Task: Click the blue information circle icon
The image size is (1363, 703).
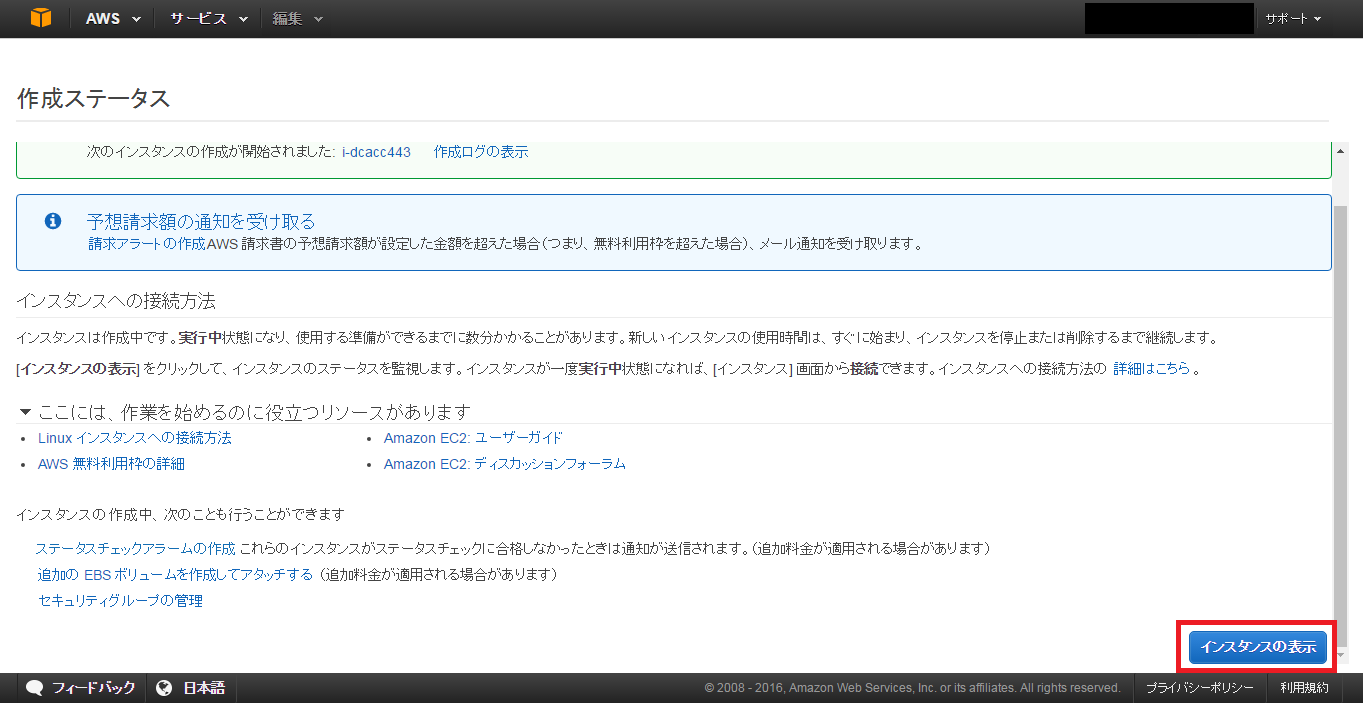Action: [53, 221]
